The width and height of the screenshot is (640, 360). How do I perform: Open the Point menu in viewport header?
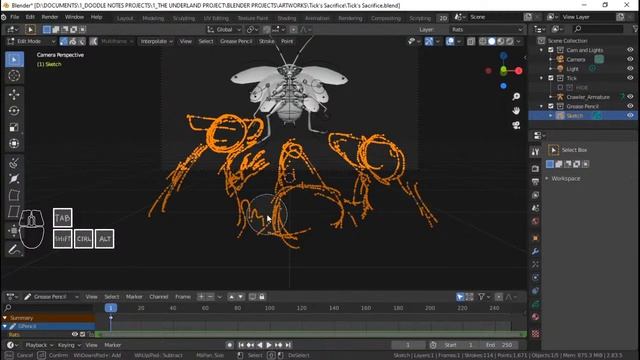pyautogui.click(x=287, y=41)
